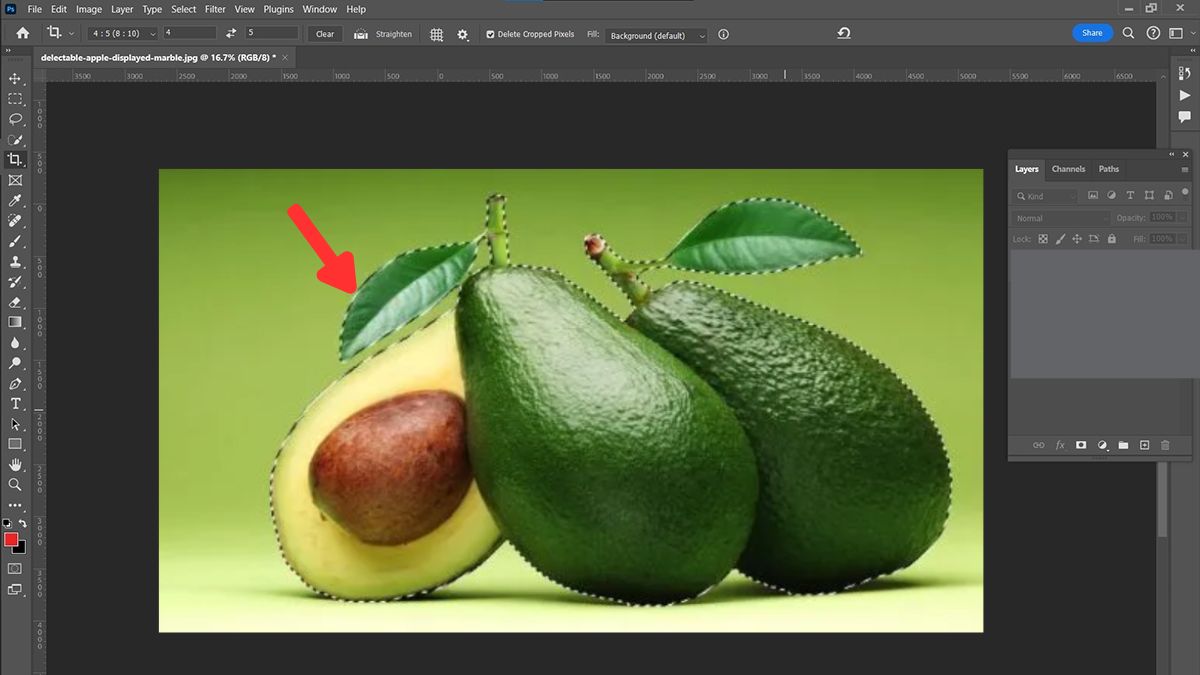Lock layer position

pos(1077,239)
